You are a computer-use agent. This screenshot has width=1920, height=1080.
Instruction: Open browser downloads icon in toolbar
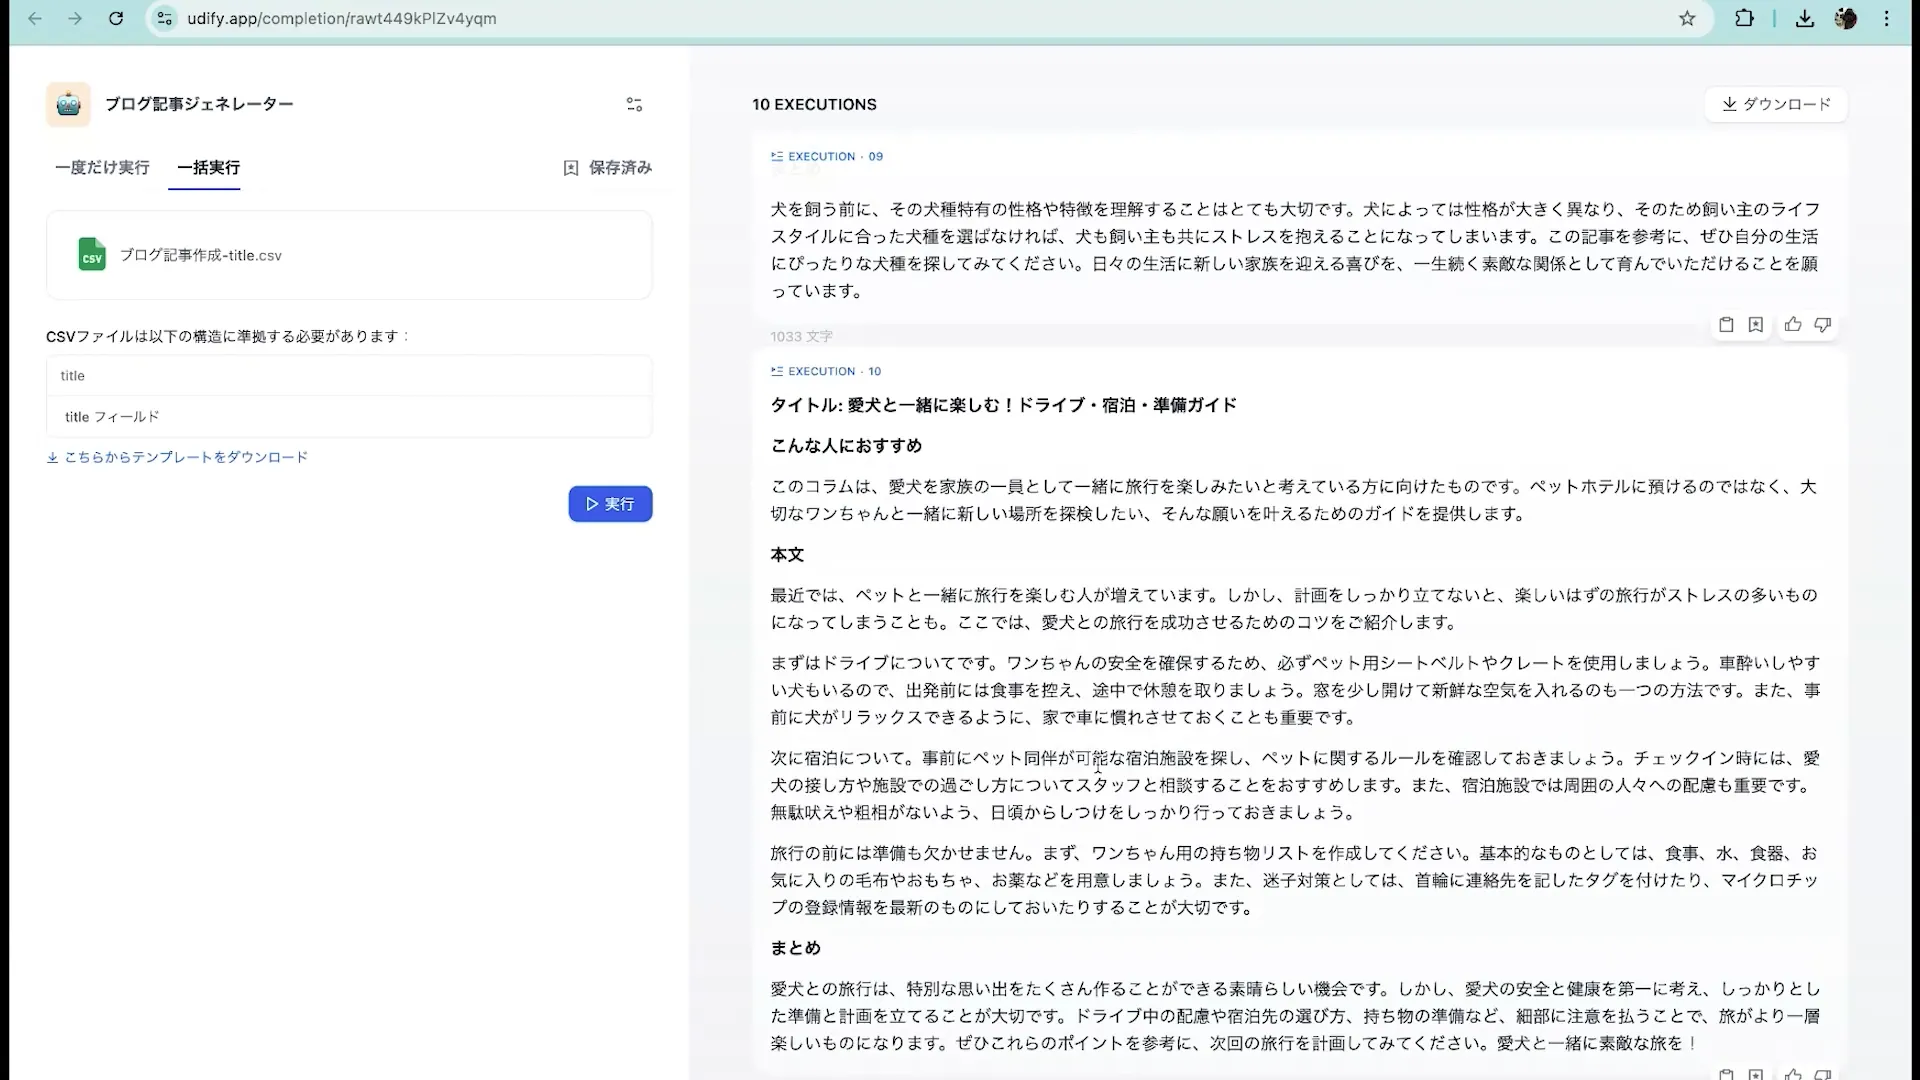pos(1804,19)
